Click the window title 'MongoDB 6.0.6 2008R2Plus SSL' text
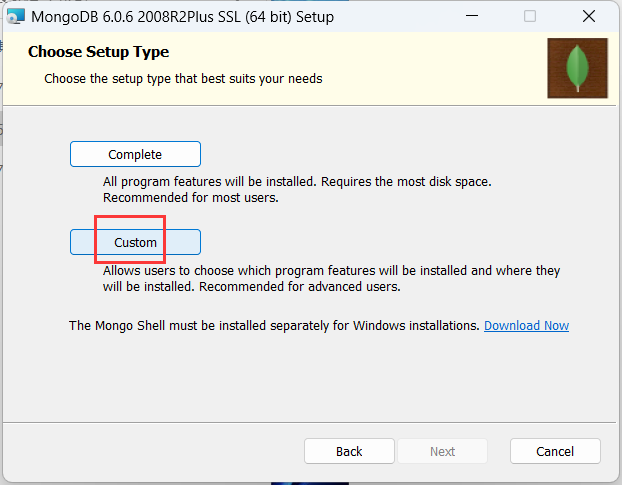Image resolution: width=622 pixels, height=485 pixels. click(x=182, y=17)
